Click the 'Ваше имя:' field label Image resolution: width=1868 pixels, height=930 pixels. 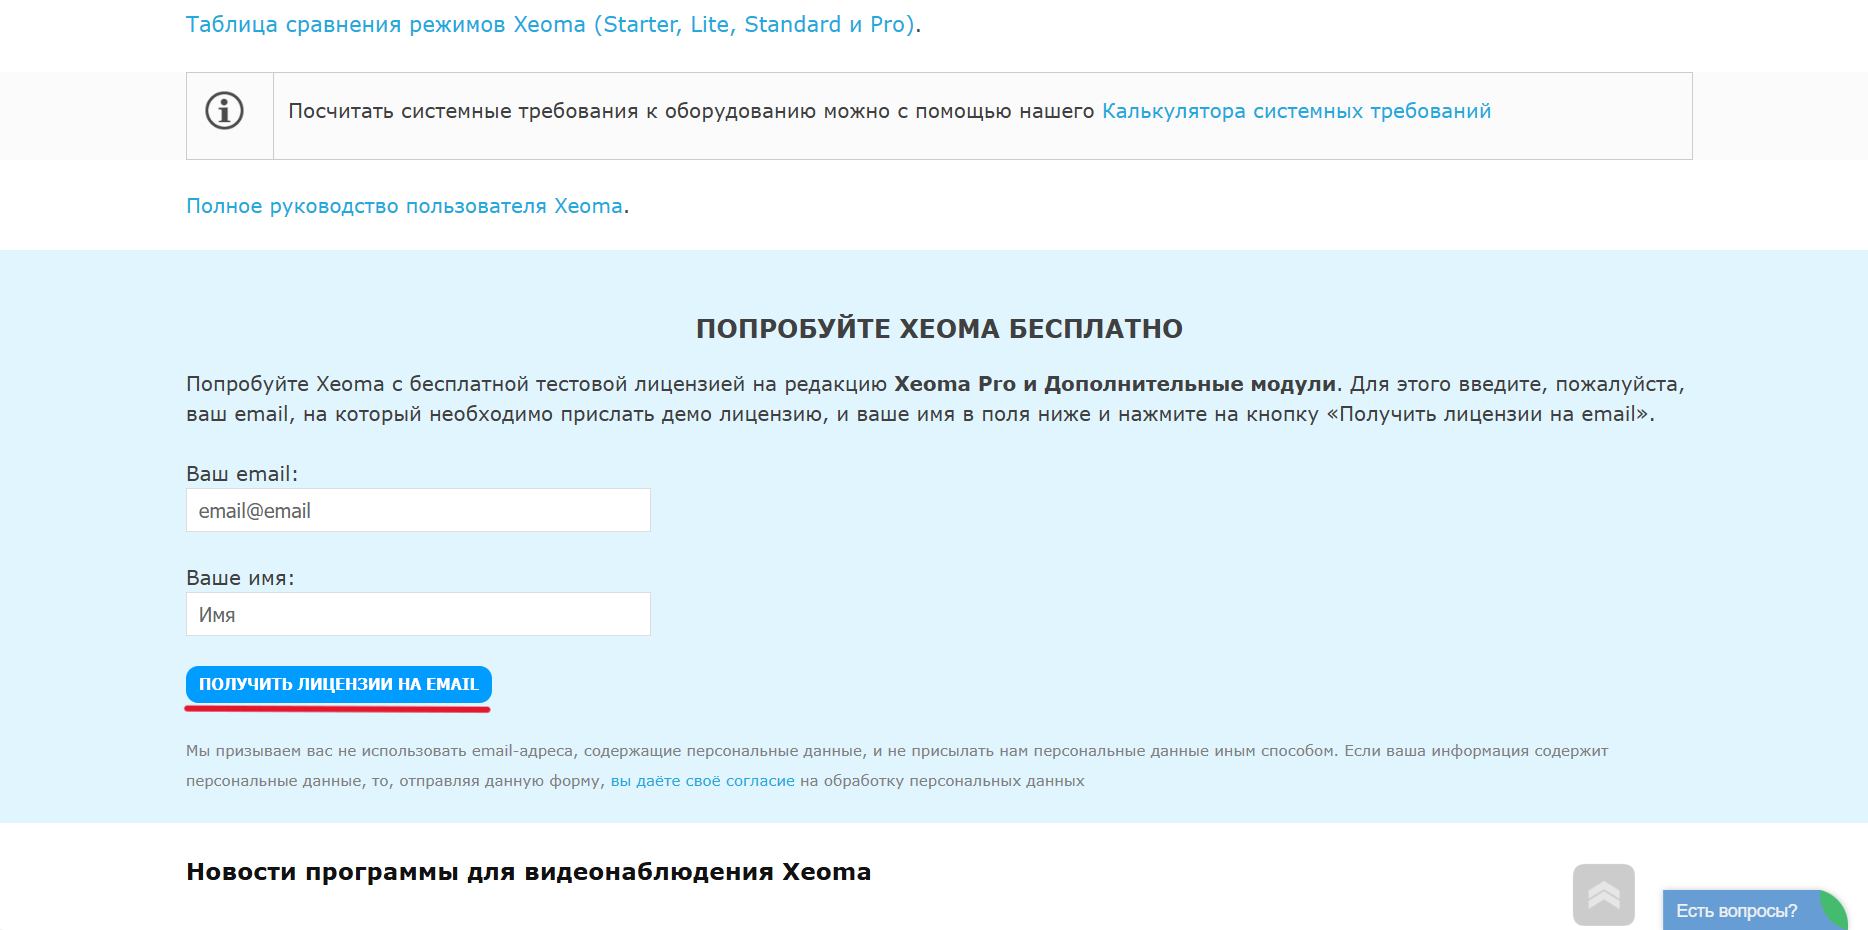240,578
